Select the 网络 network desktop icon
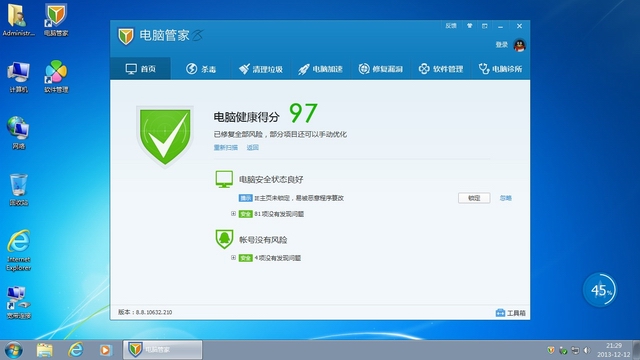The height and width of the screenshot is (360, 640). 18,133
